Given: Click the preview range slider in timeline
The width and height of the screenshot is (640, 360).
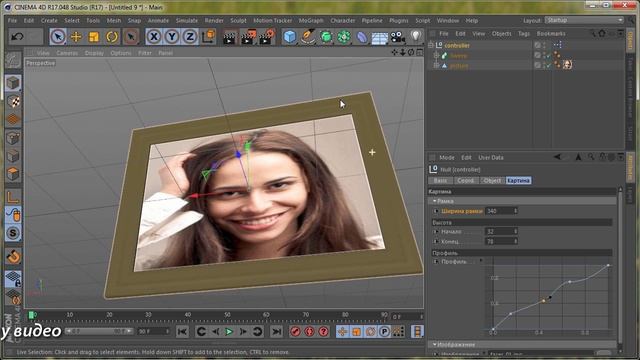Looking at the screenshot, I should click(x=99, y=331).
